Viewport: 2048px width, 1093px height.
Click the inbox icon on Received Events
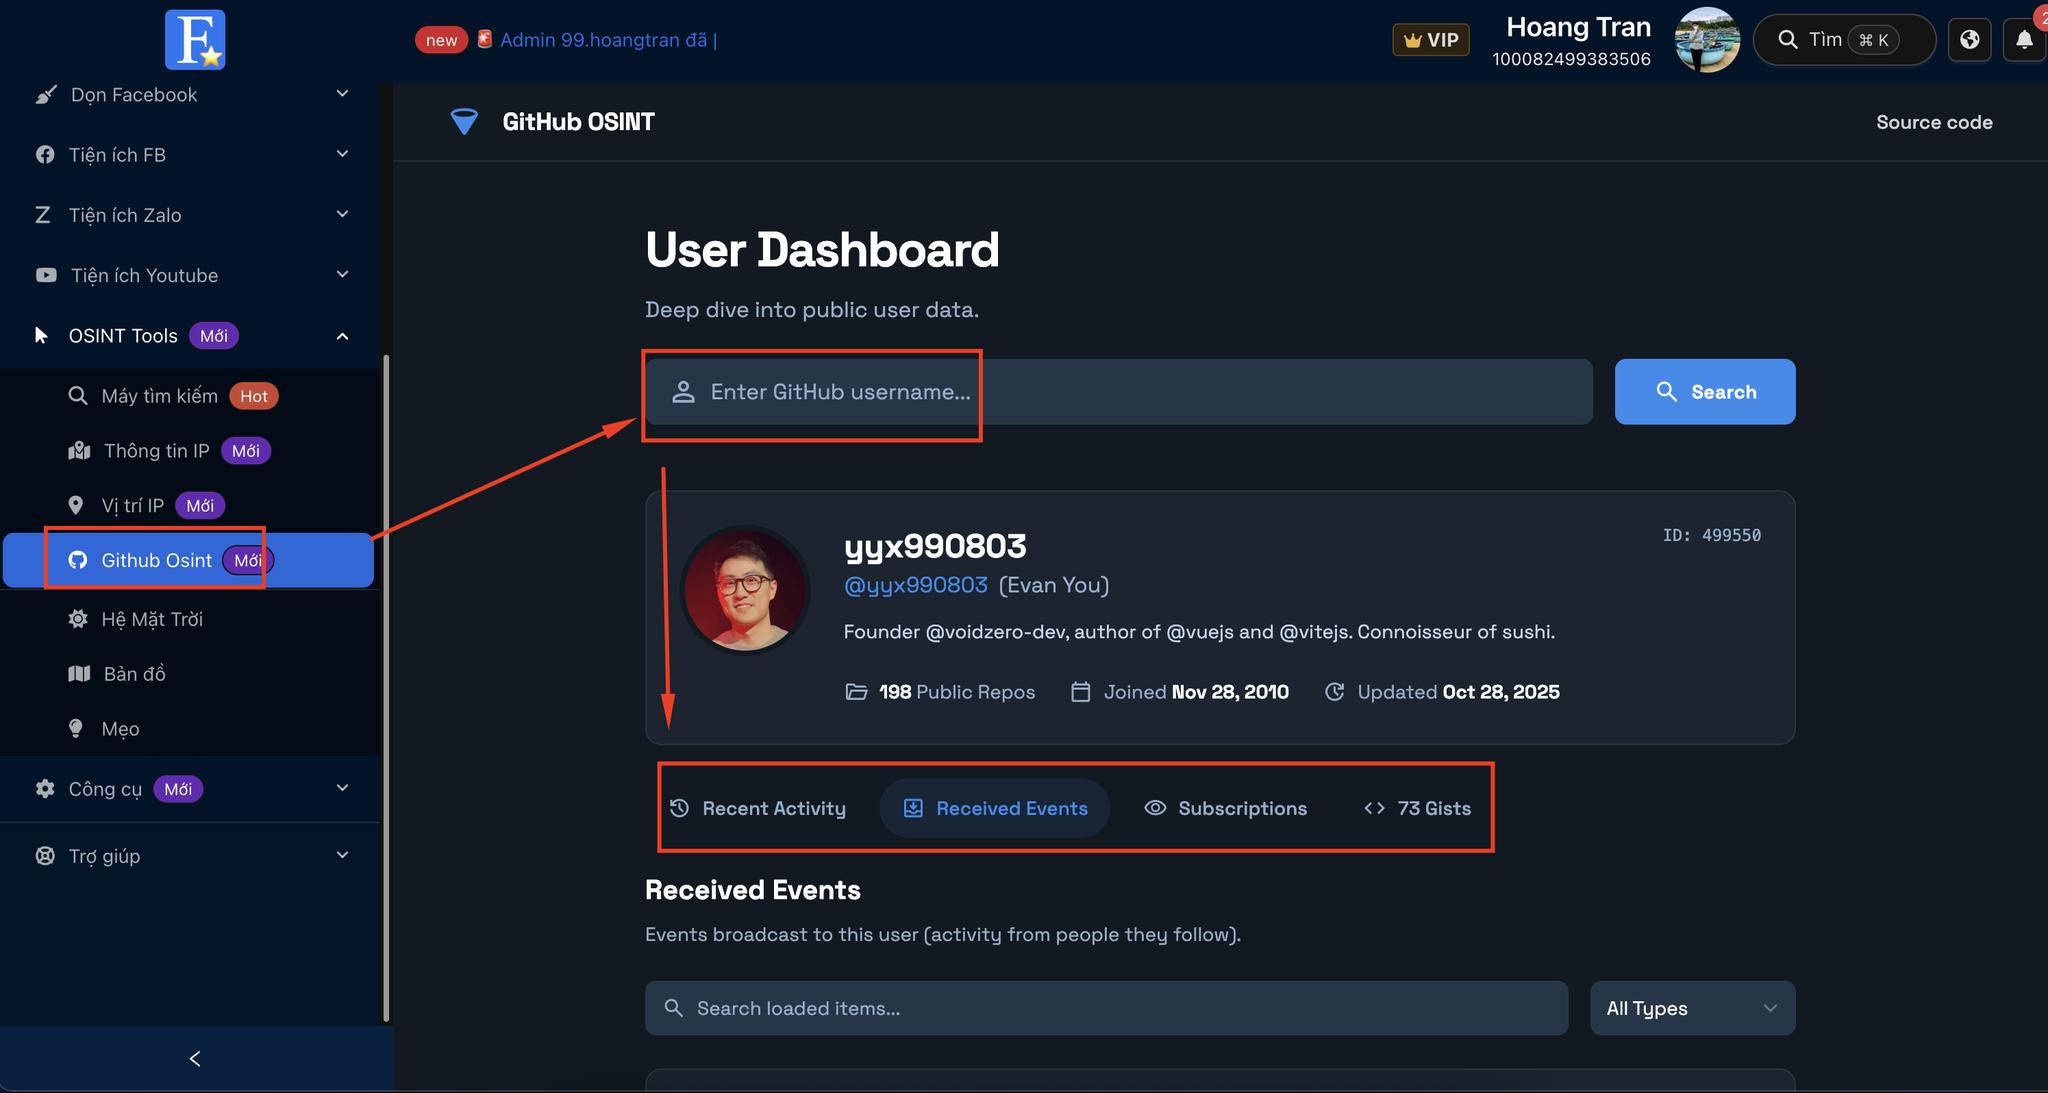pos(913,808)
